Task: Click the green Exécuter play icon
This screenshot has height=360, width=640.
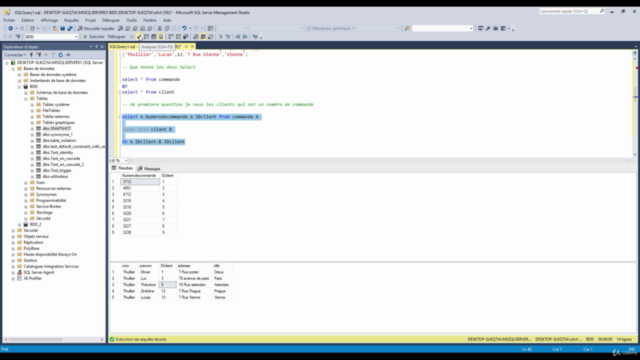Action: click(85, 37)
